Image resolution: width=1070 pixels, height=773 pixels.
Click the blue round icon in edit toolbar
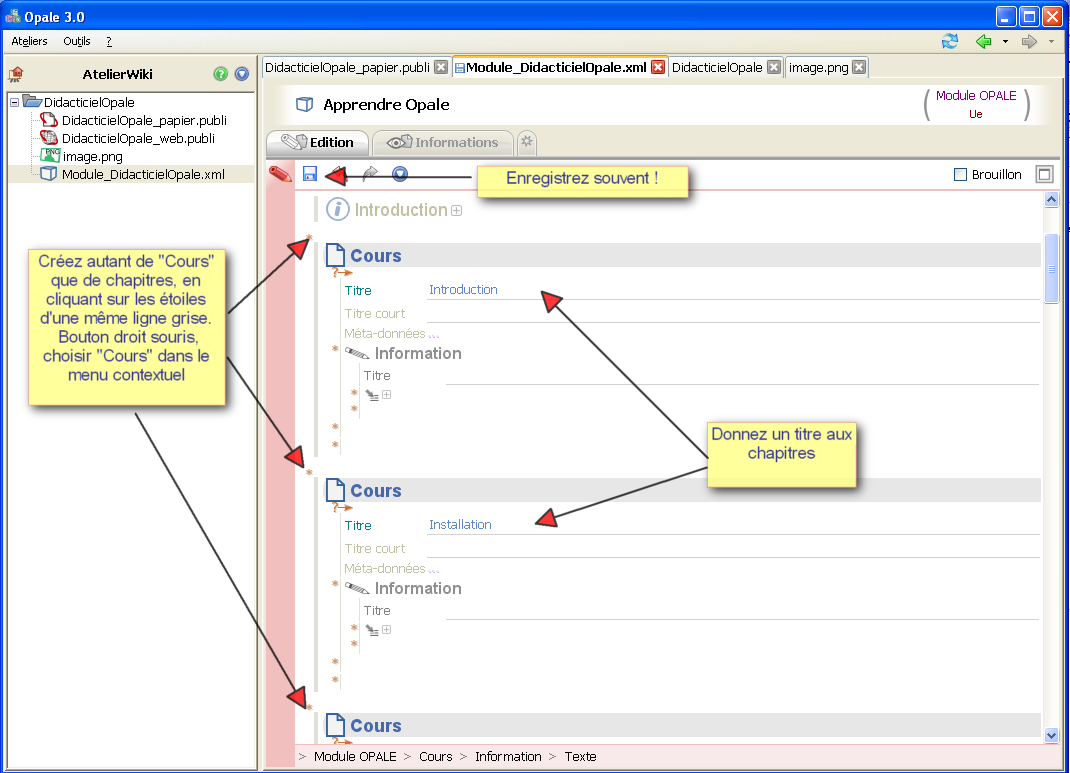400,174
